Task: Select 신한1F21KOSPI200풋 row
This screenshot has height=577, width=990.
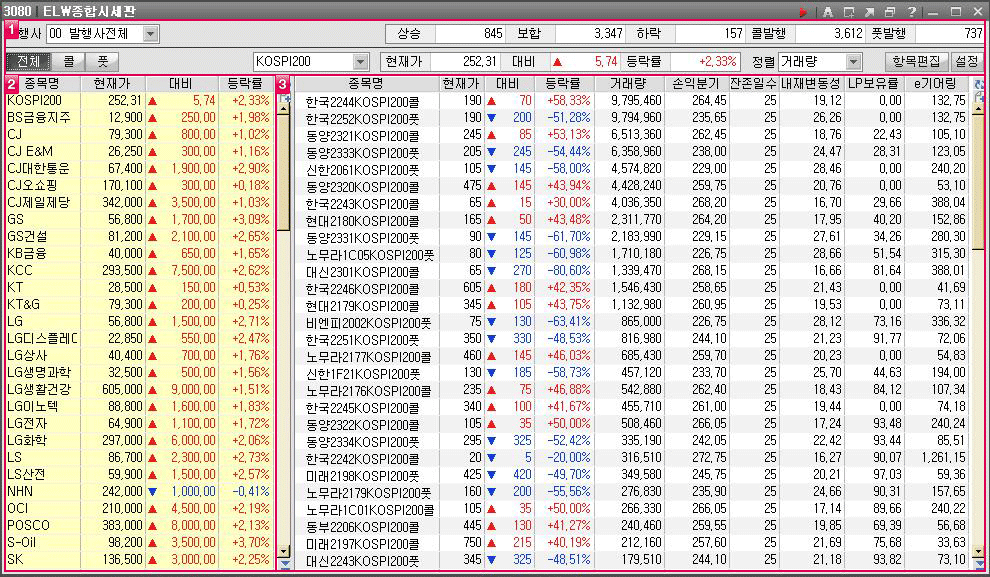Action: coord(631,372)
